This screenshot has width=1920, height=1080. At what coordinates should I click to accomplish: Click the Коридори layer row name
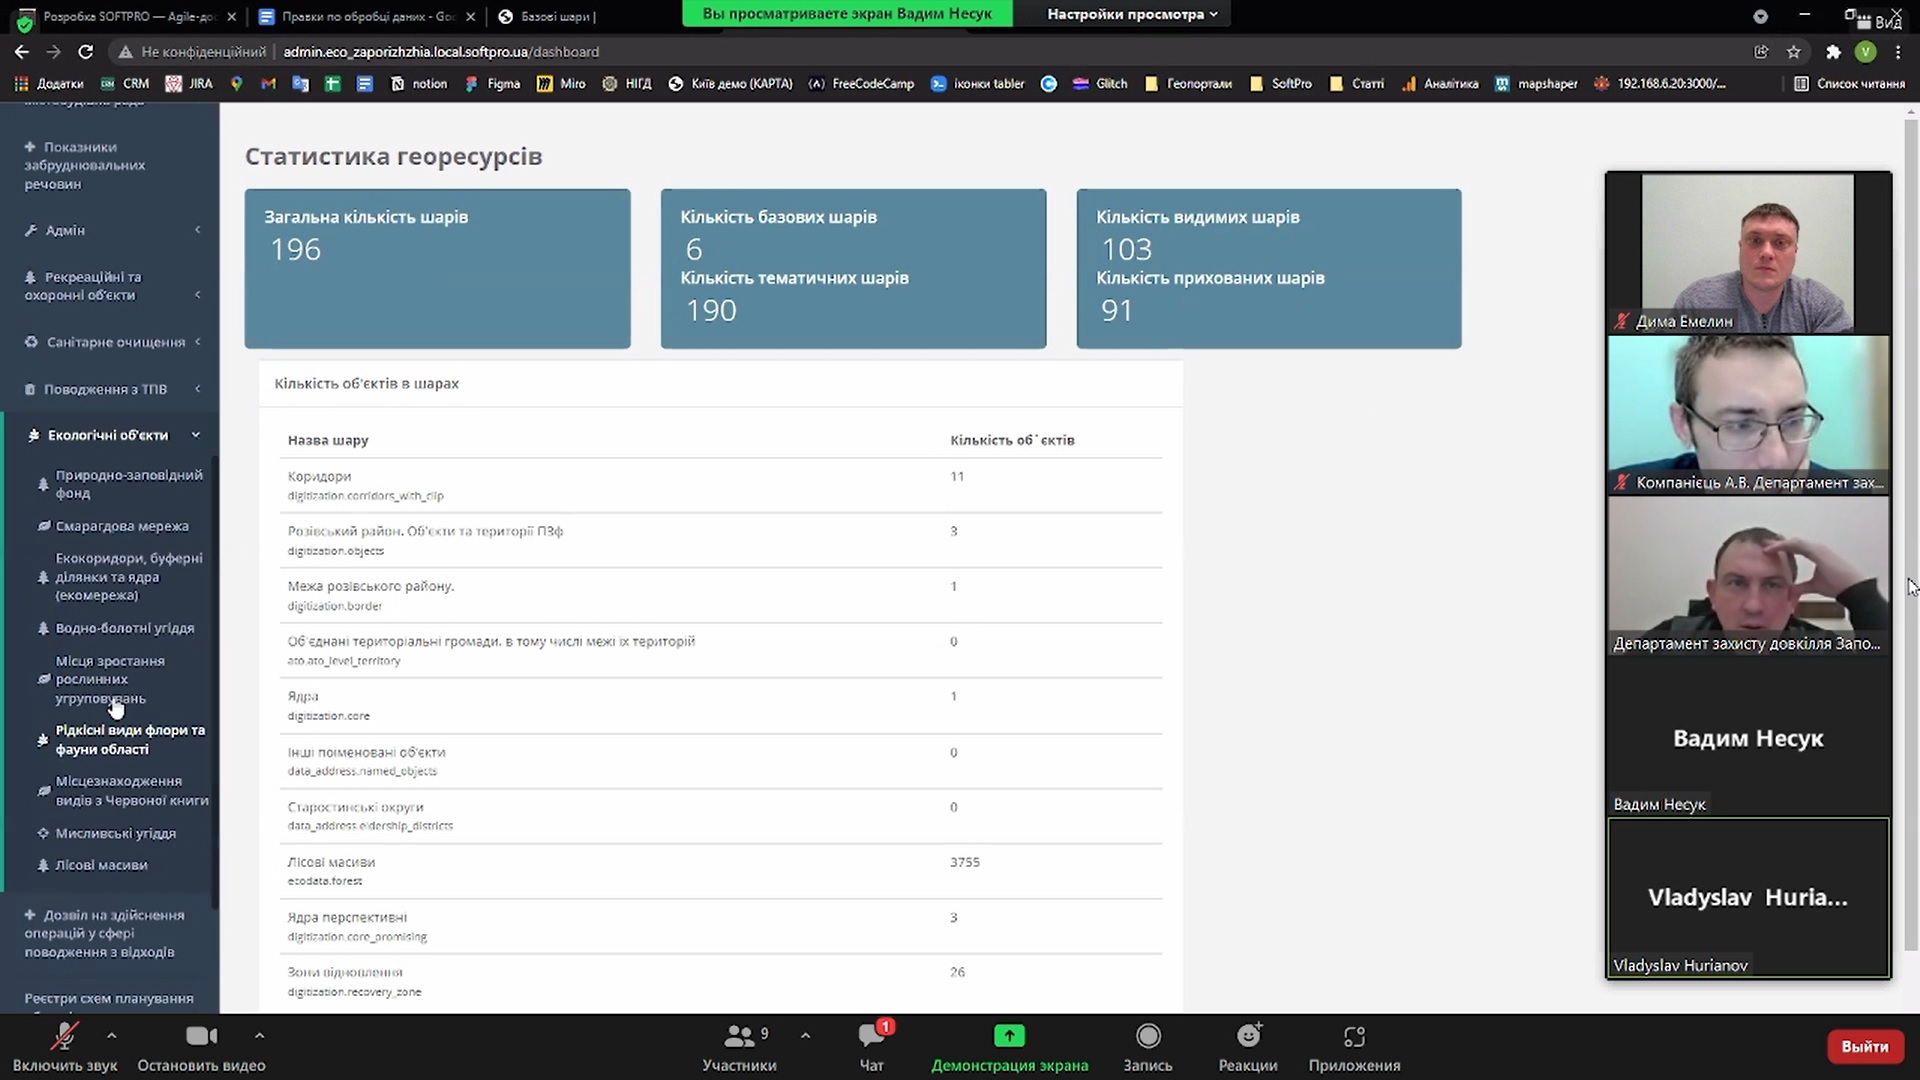click(x=319, y=477)
